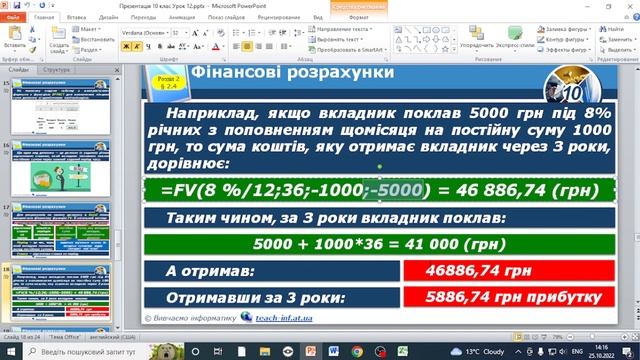
Task: Select the Oval shape in shapes gallery
Action: [436, 30]
